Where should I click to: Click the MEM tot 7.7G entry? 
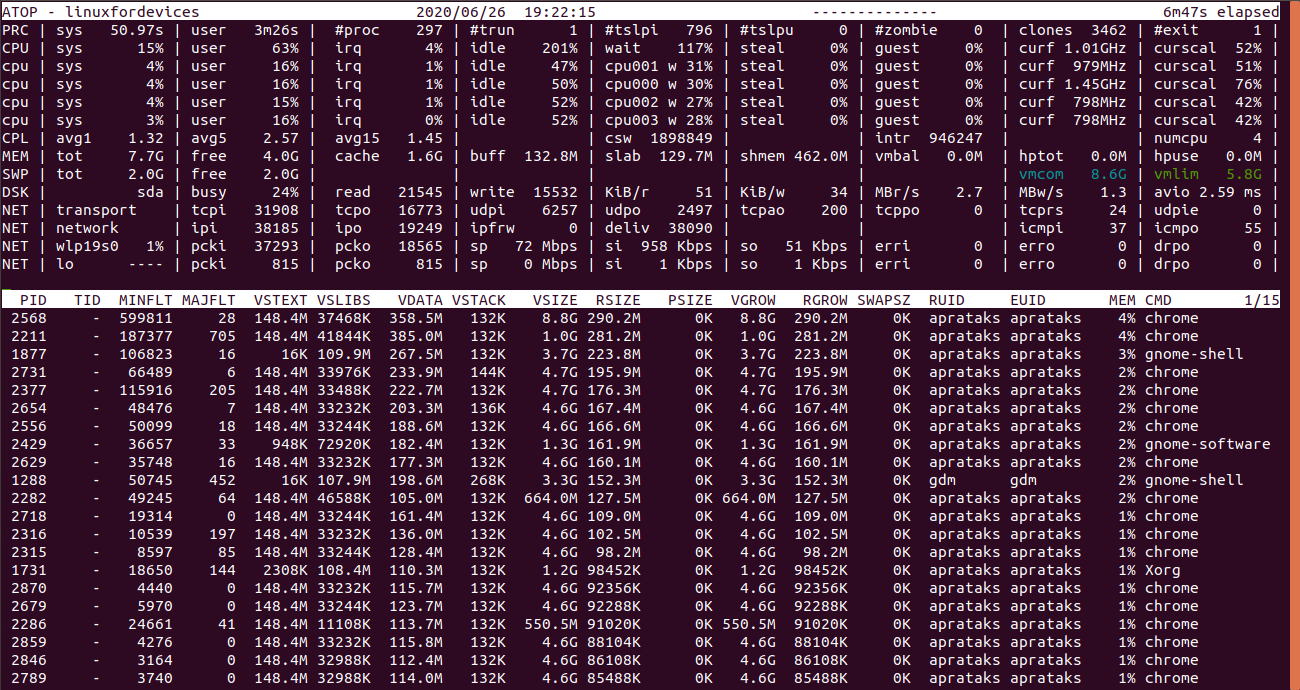click(x=110, y=156)
